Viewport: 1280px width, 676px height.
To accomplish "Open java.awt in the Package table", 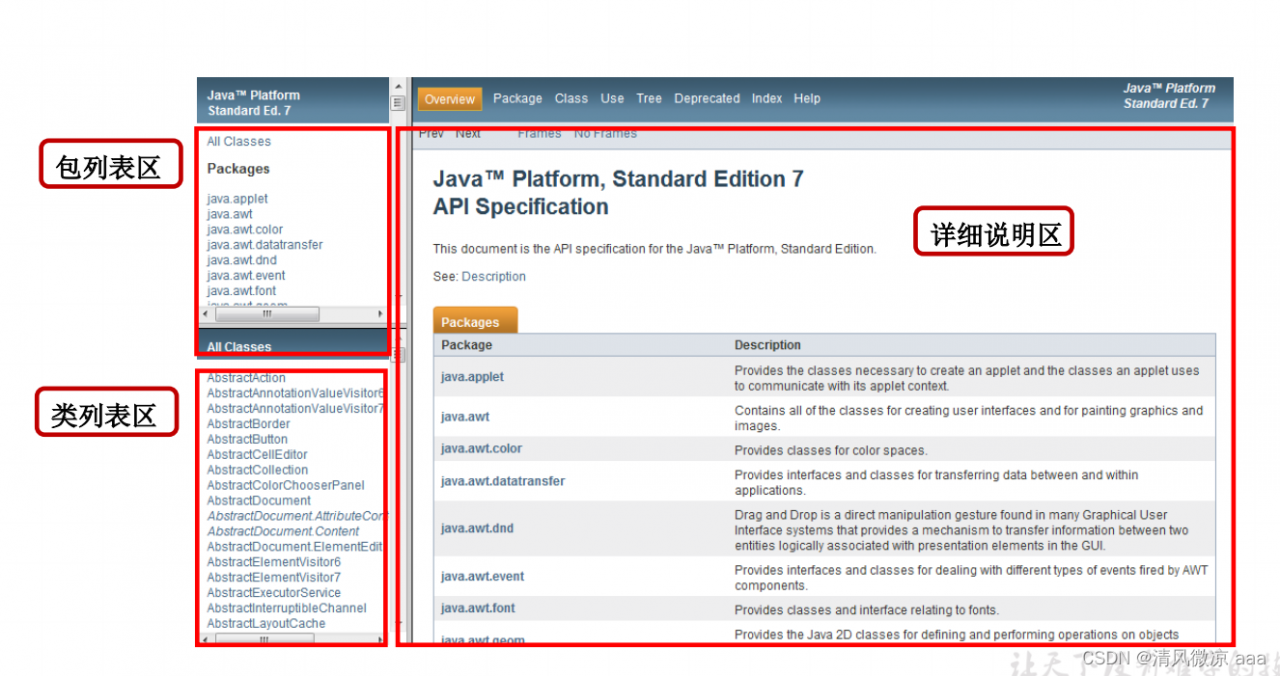I will pyautogui.click(x=465, y=417).
